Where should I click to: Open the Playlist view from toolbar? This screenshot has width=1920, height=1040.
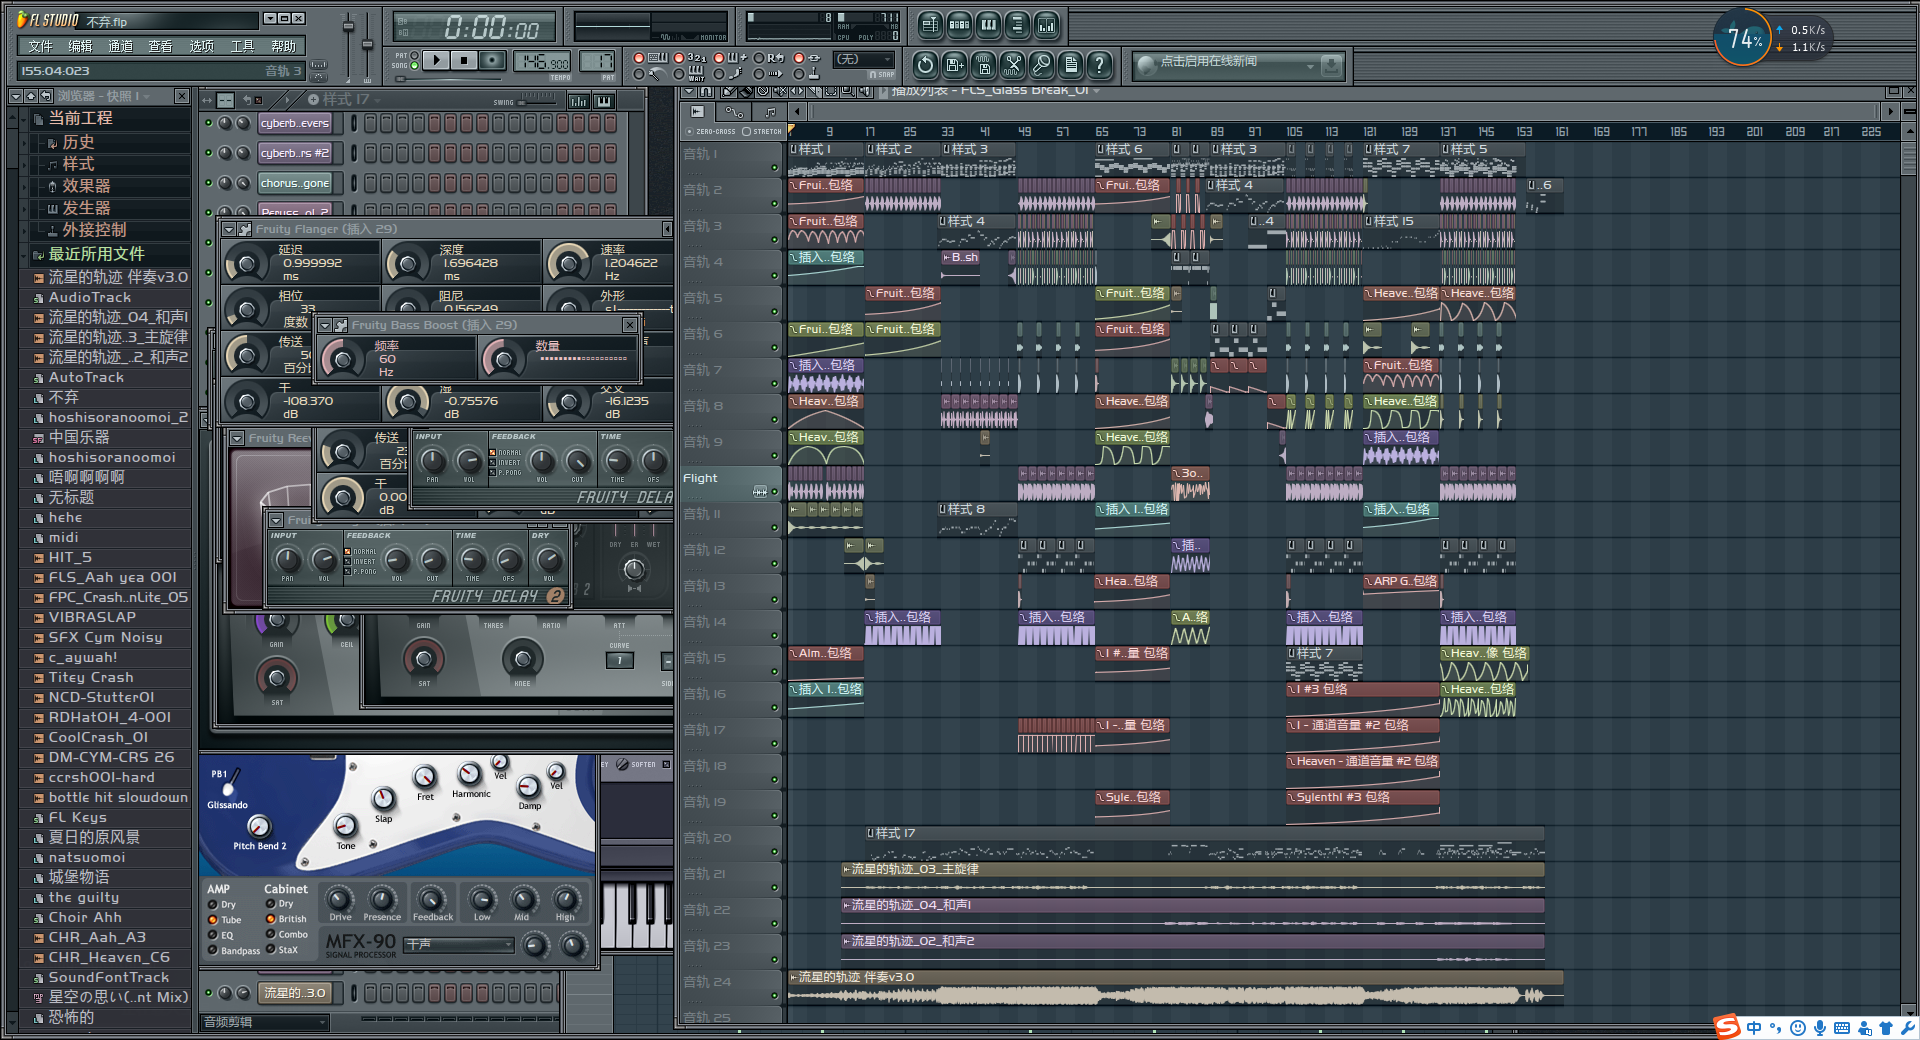930,25
